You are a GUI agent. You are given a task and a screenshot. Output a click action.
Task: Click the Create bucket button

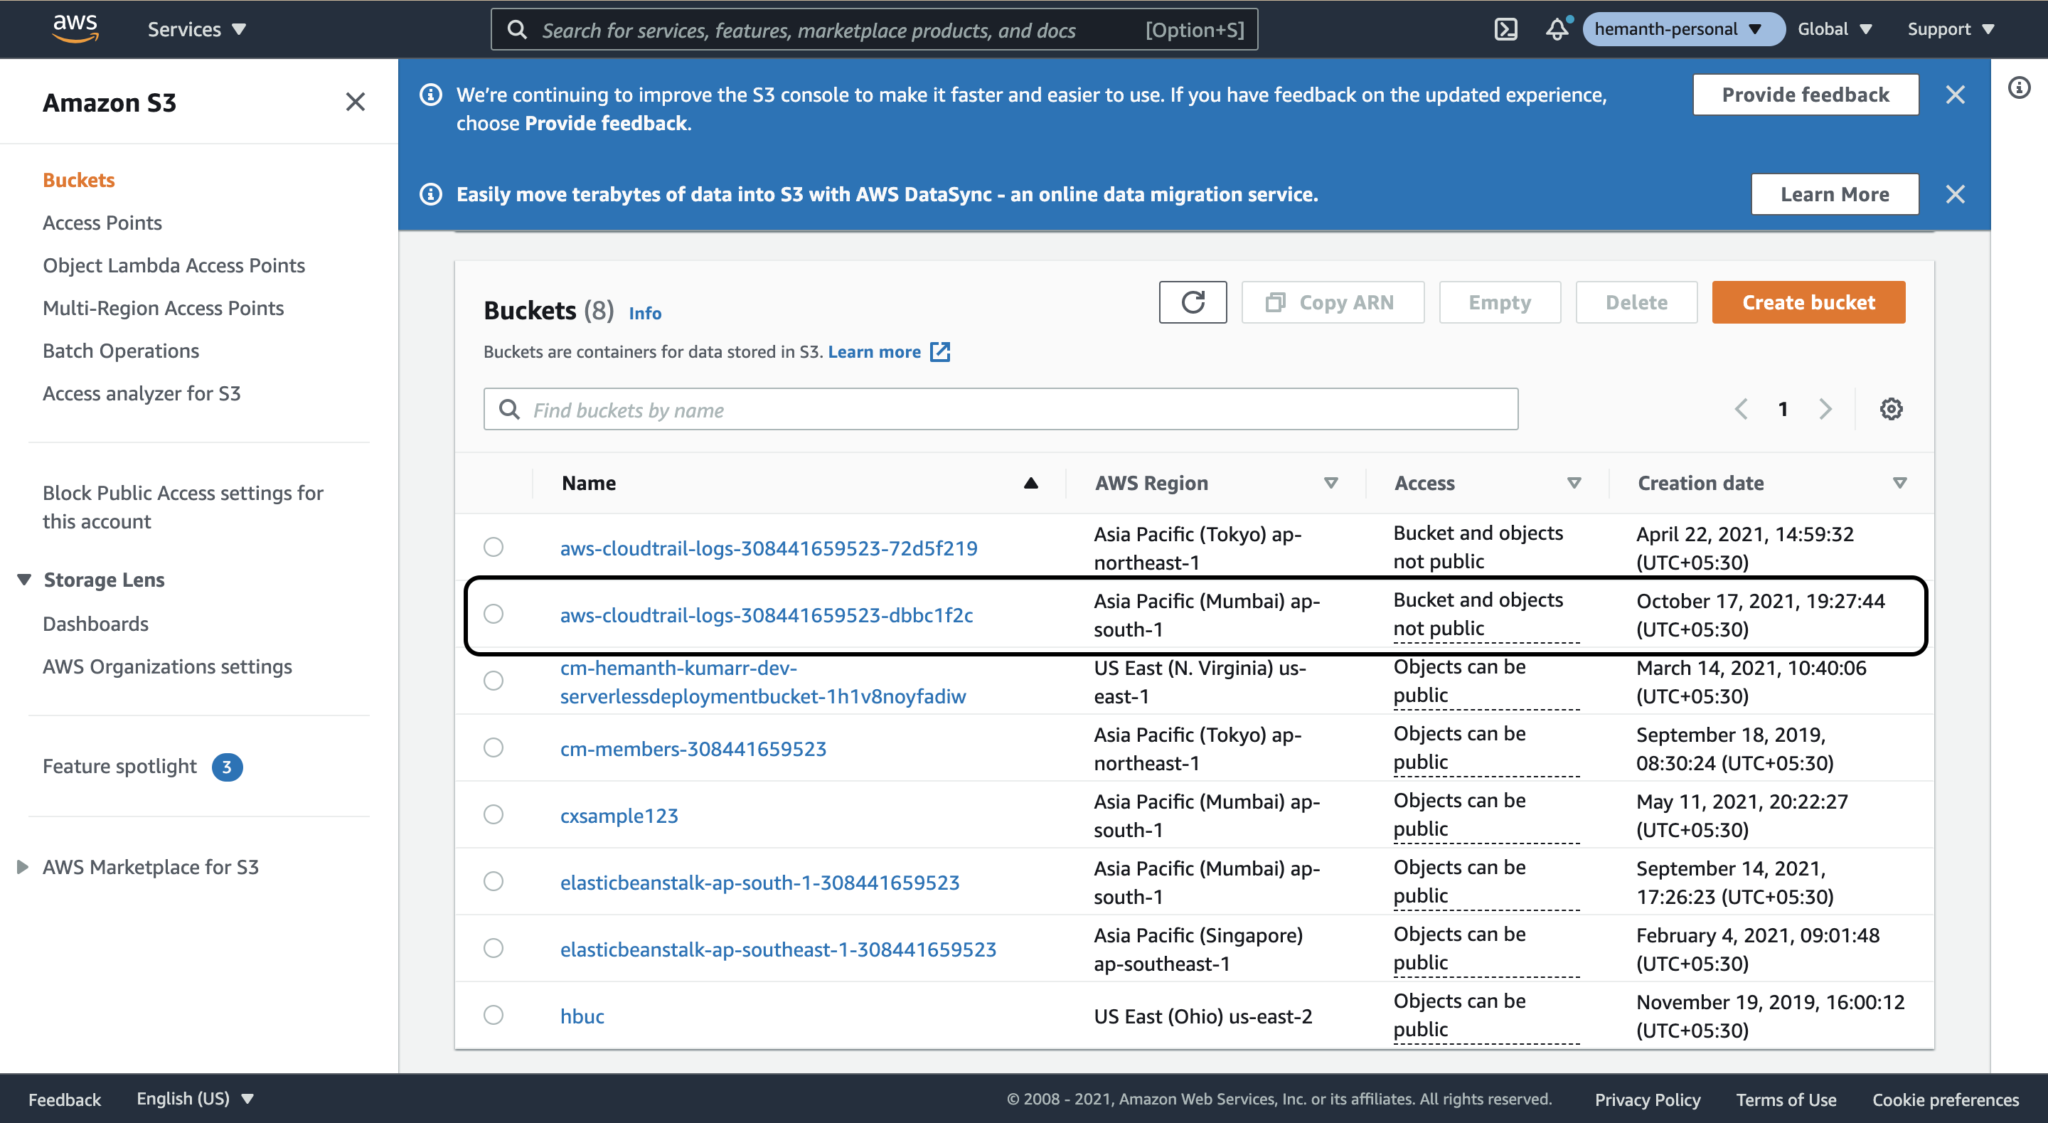(1808, 302)
